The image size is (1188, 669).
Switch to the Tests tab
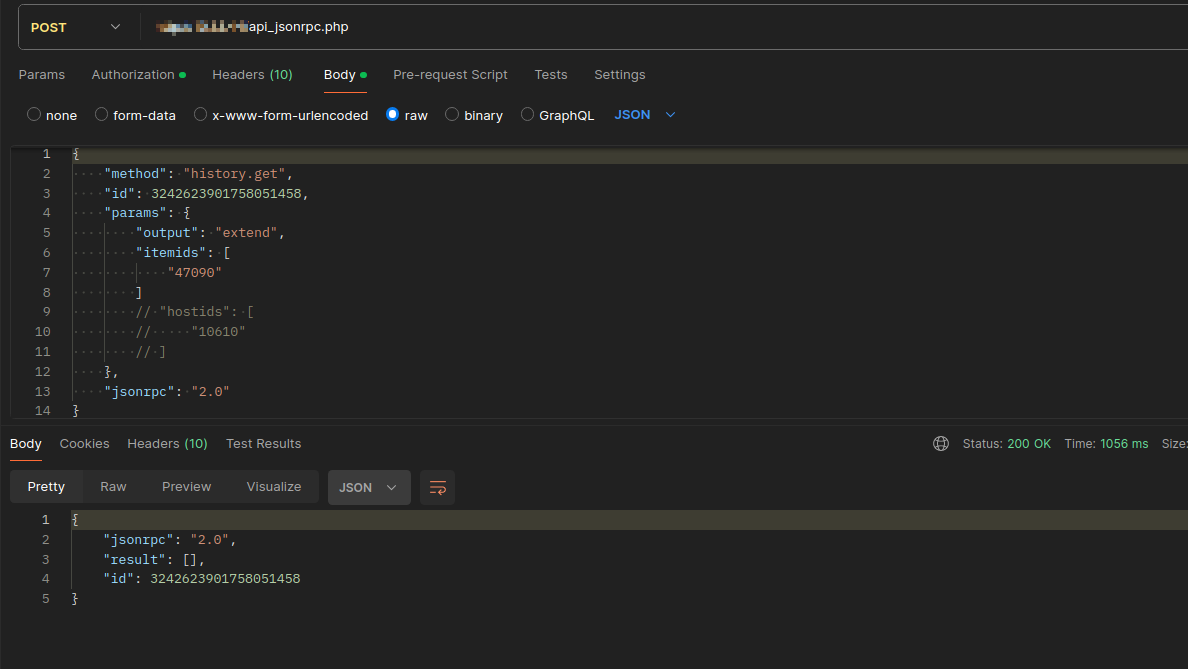click(550, 75)
